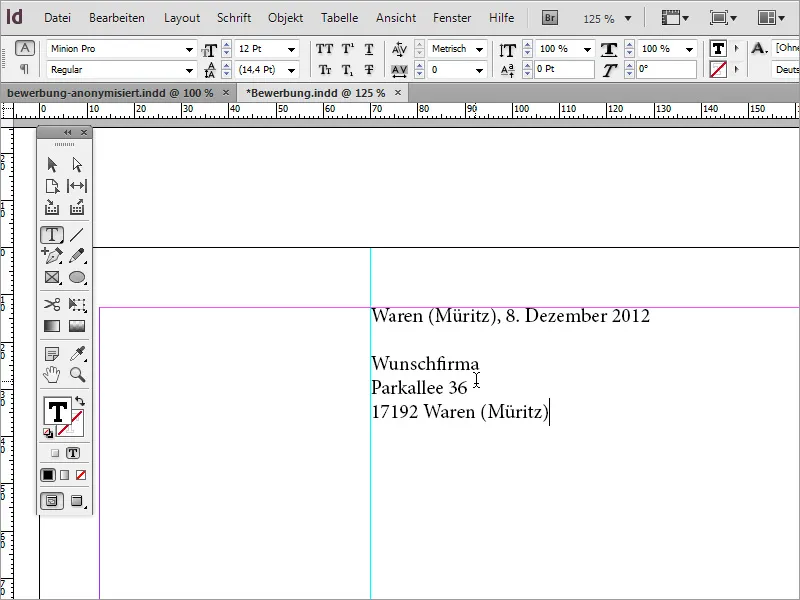Open screen mode dropdown in app bar
The width and height of the screenshot is (800, 600).
coord(723,18)
